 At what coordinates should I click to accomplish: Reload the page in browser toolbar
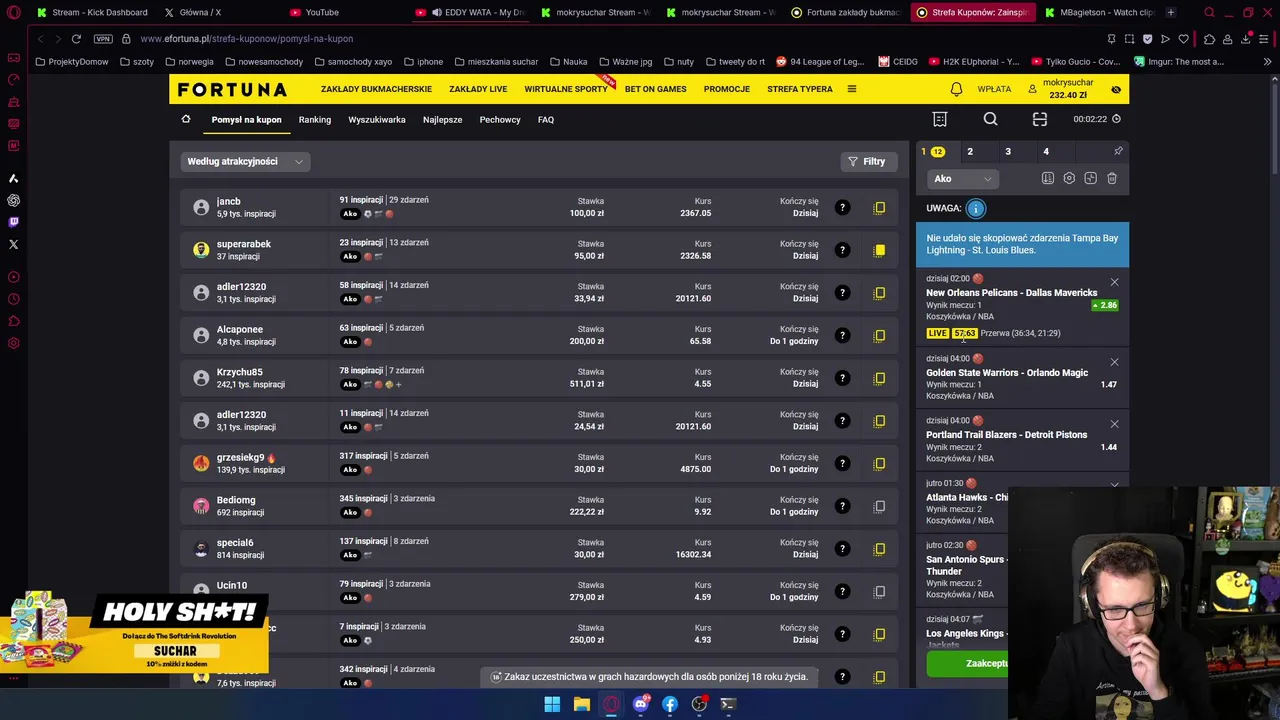(x=76, y=39)
